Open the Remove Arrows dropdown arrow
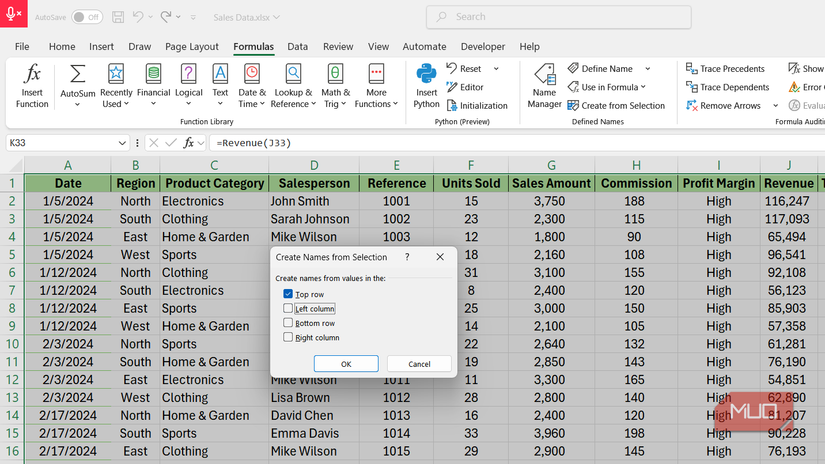The width and height of the screenshot is (825, 464). pos(776,106)
